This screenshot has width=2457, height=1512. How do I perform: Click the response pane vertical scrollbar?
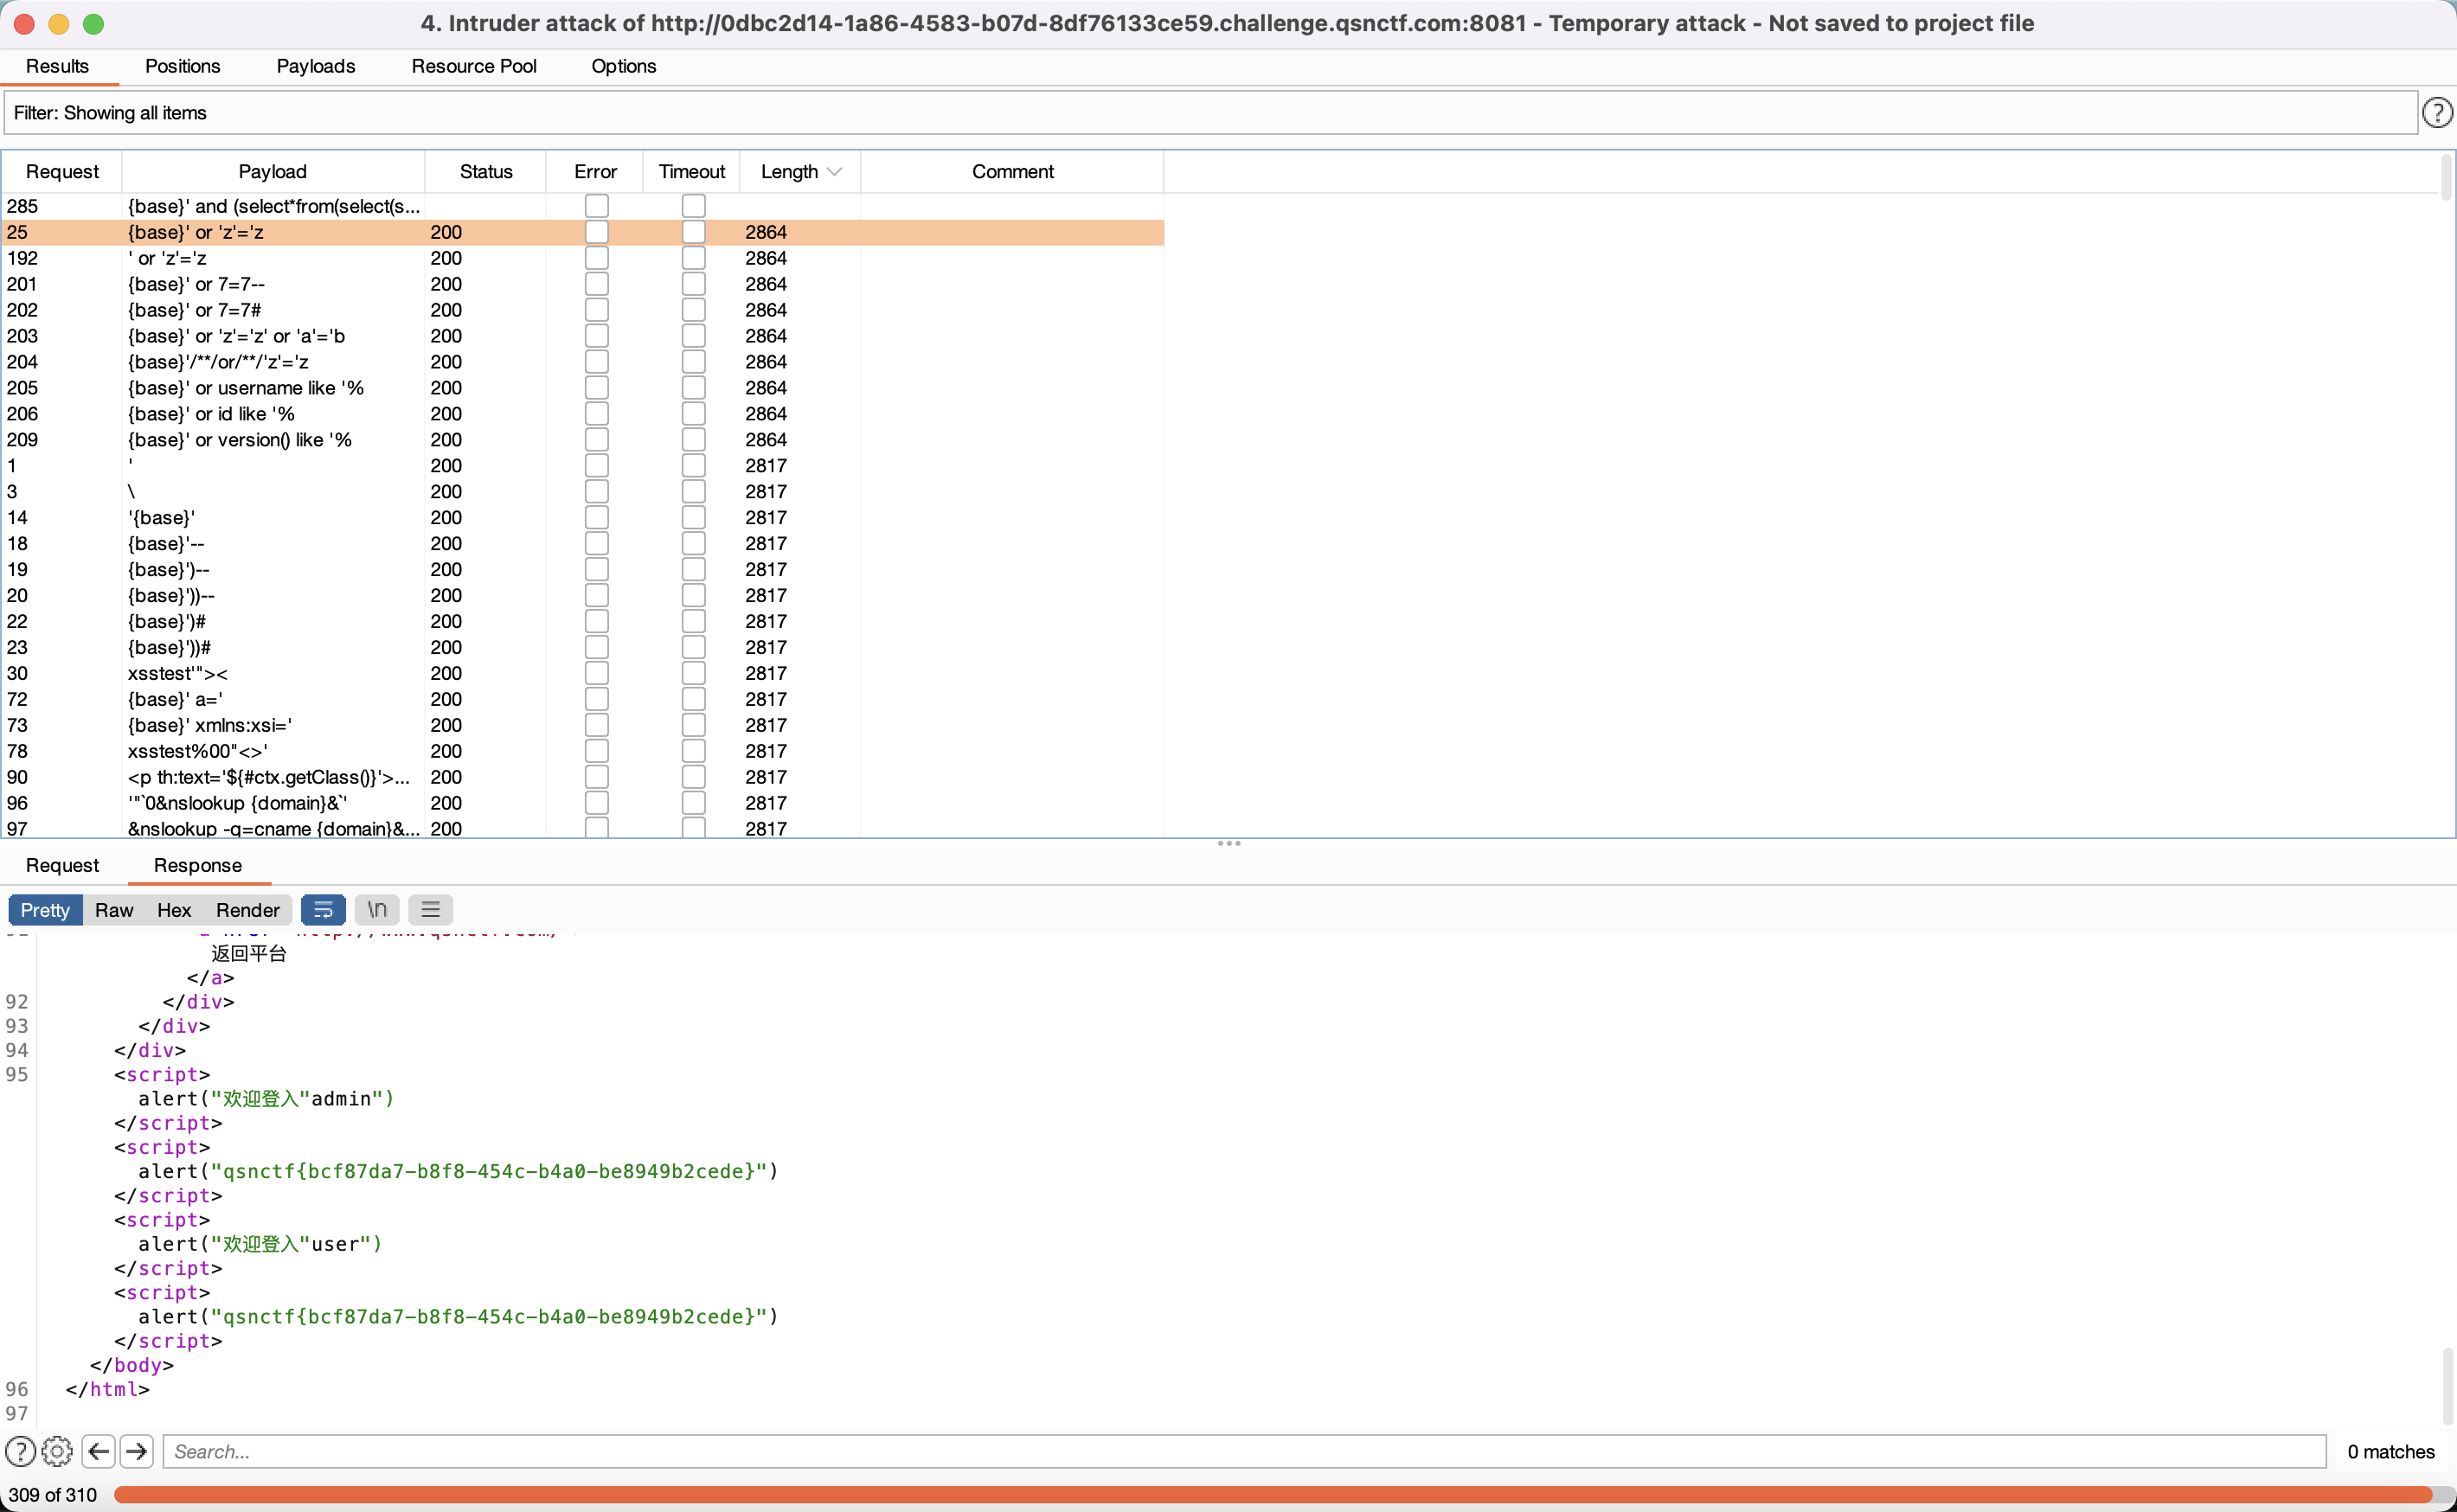[x=2447, y=1385]
